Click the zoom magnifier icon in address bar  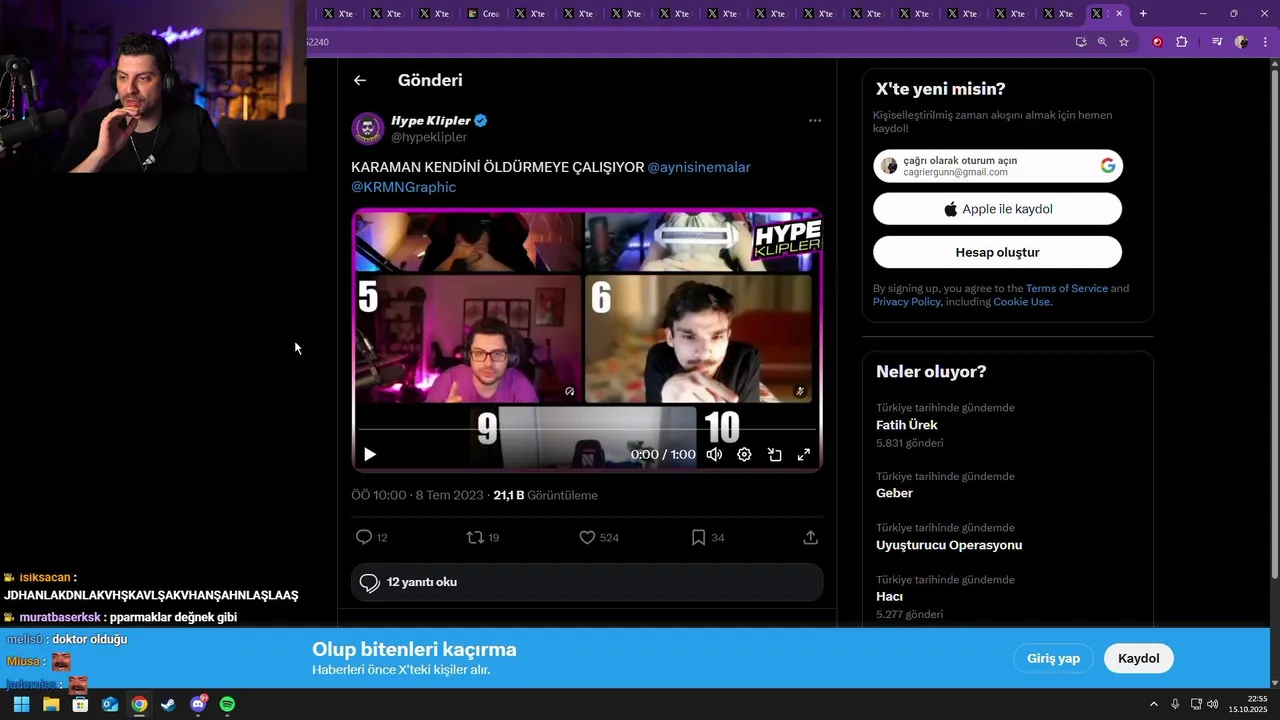(1102, 42)
